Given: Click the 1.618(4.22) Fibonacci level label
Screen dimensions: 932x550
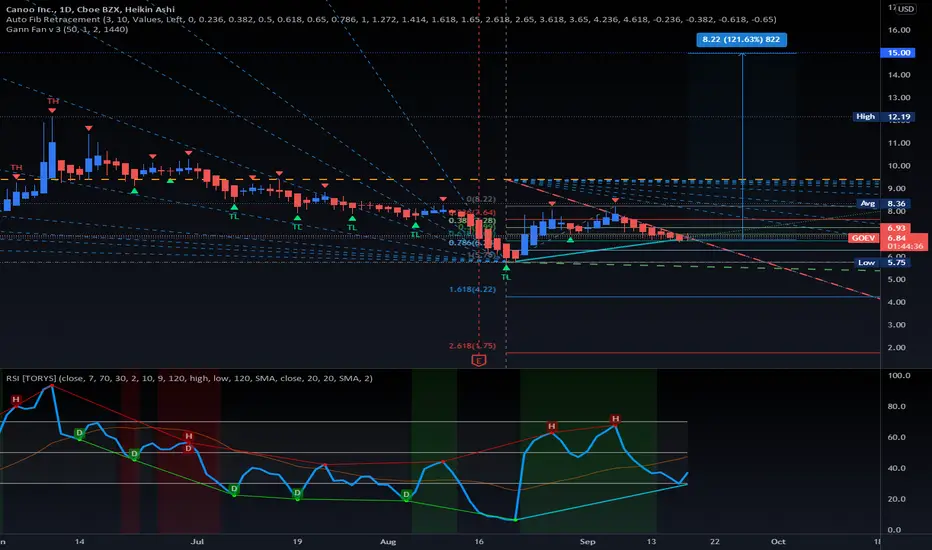Looking at the screenshot, I should coord(472,290).
